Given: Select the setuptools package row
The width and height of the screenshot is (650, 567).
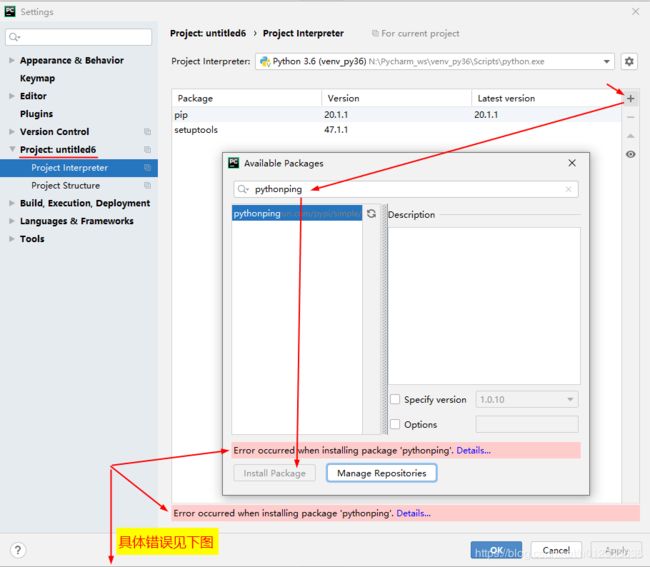Looking at the screenshot, I should (x=396, y=130).
